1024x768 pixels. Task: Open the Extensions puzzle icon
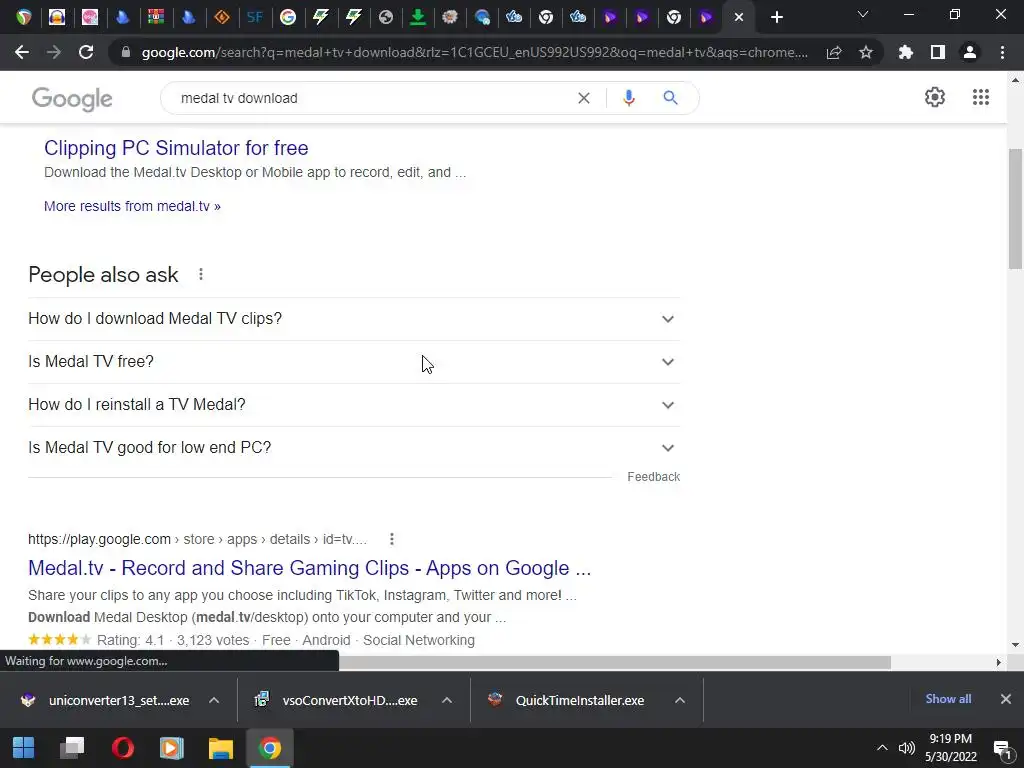tap(906, 52)
